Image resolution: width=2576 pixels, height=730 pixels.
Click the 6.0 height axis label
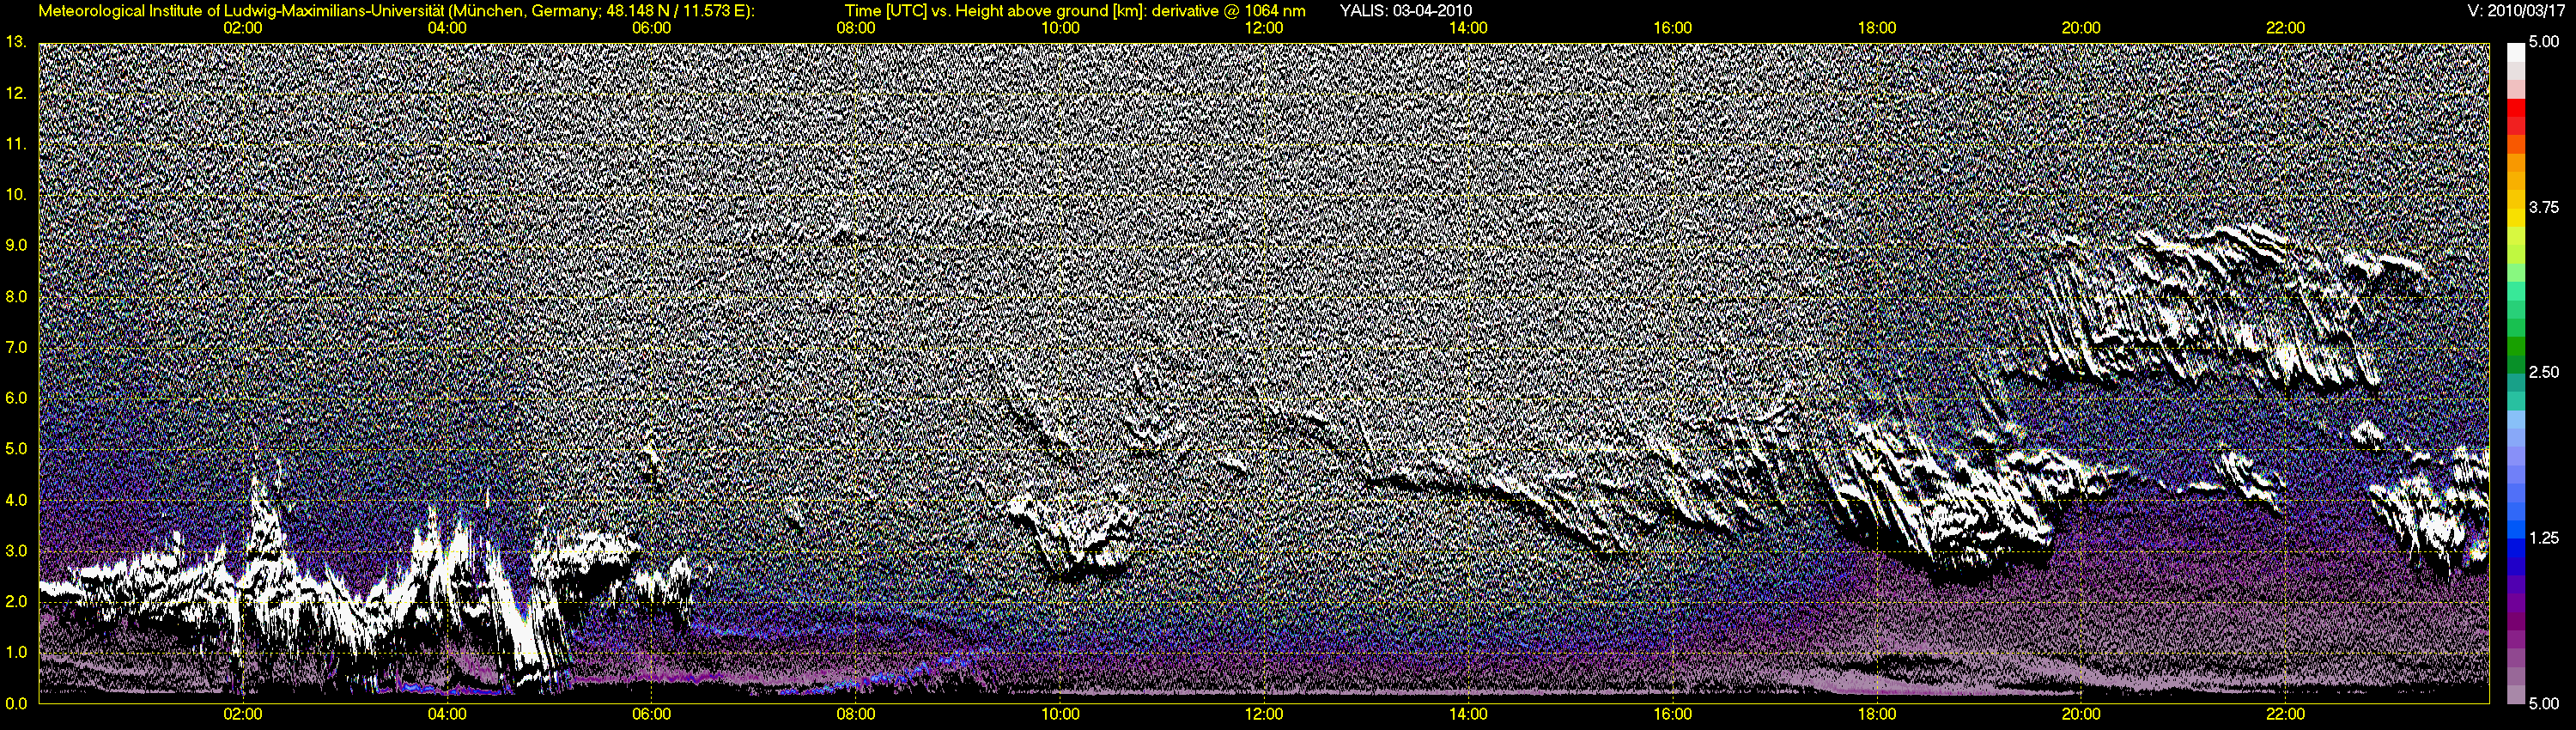pos(16,398)
